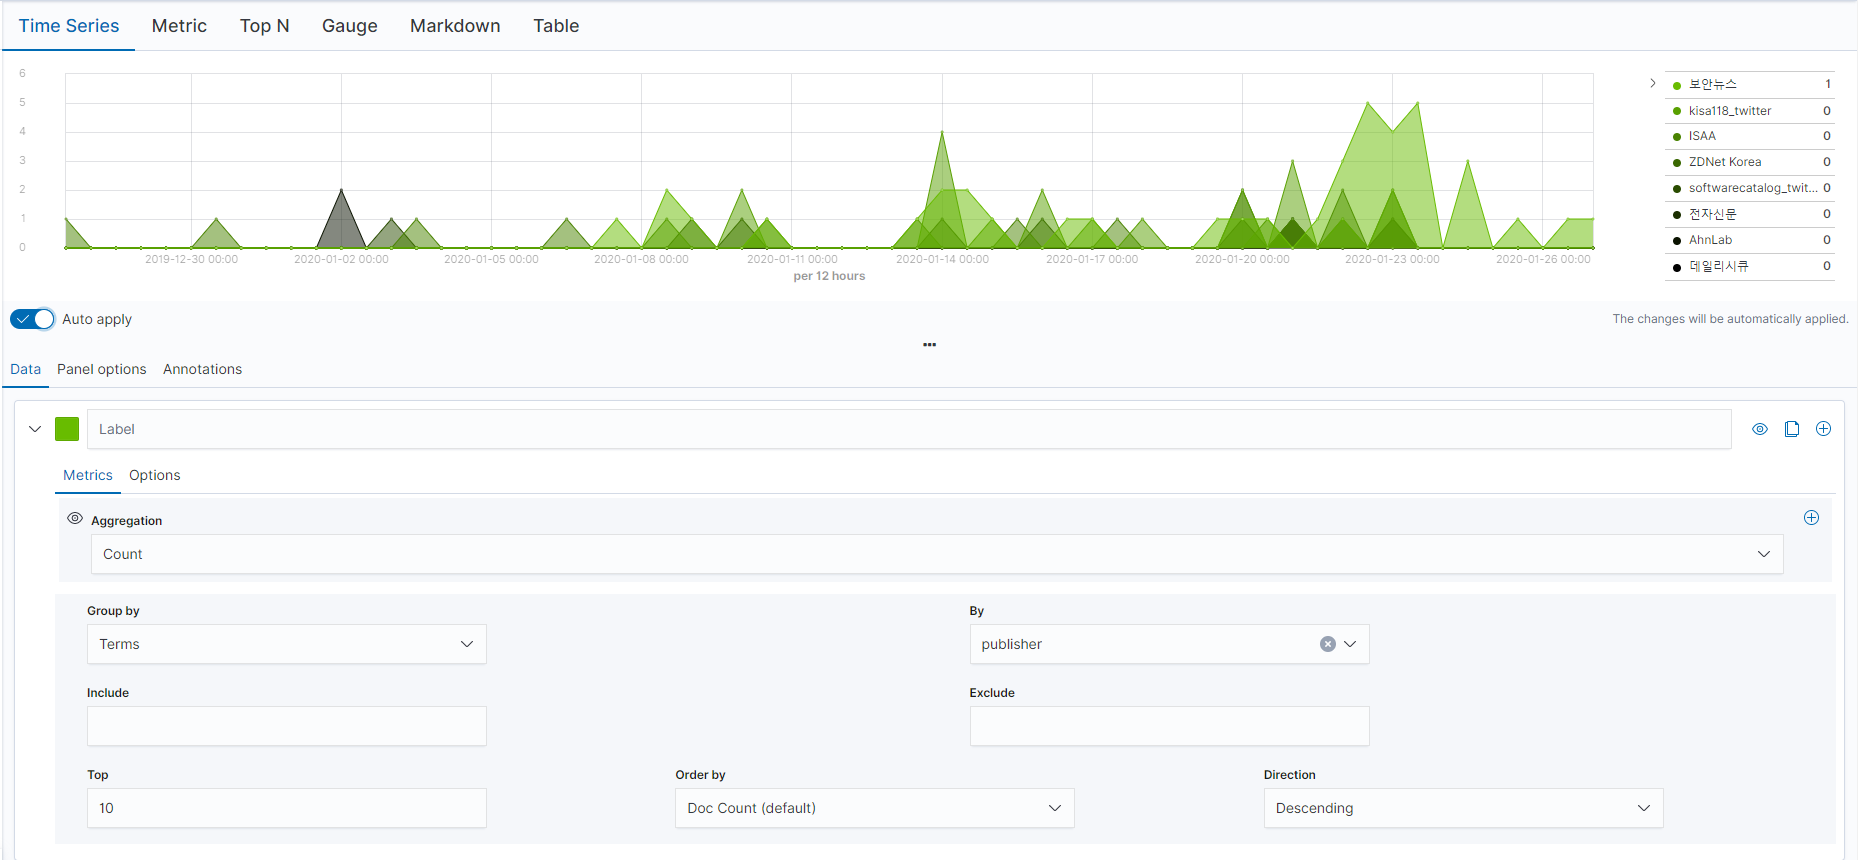Clear the publisher field selection
The height and width of the screenshot is (860, 1858).
click(x=1328, y=644)
